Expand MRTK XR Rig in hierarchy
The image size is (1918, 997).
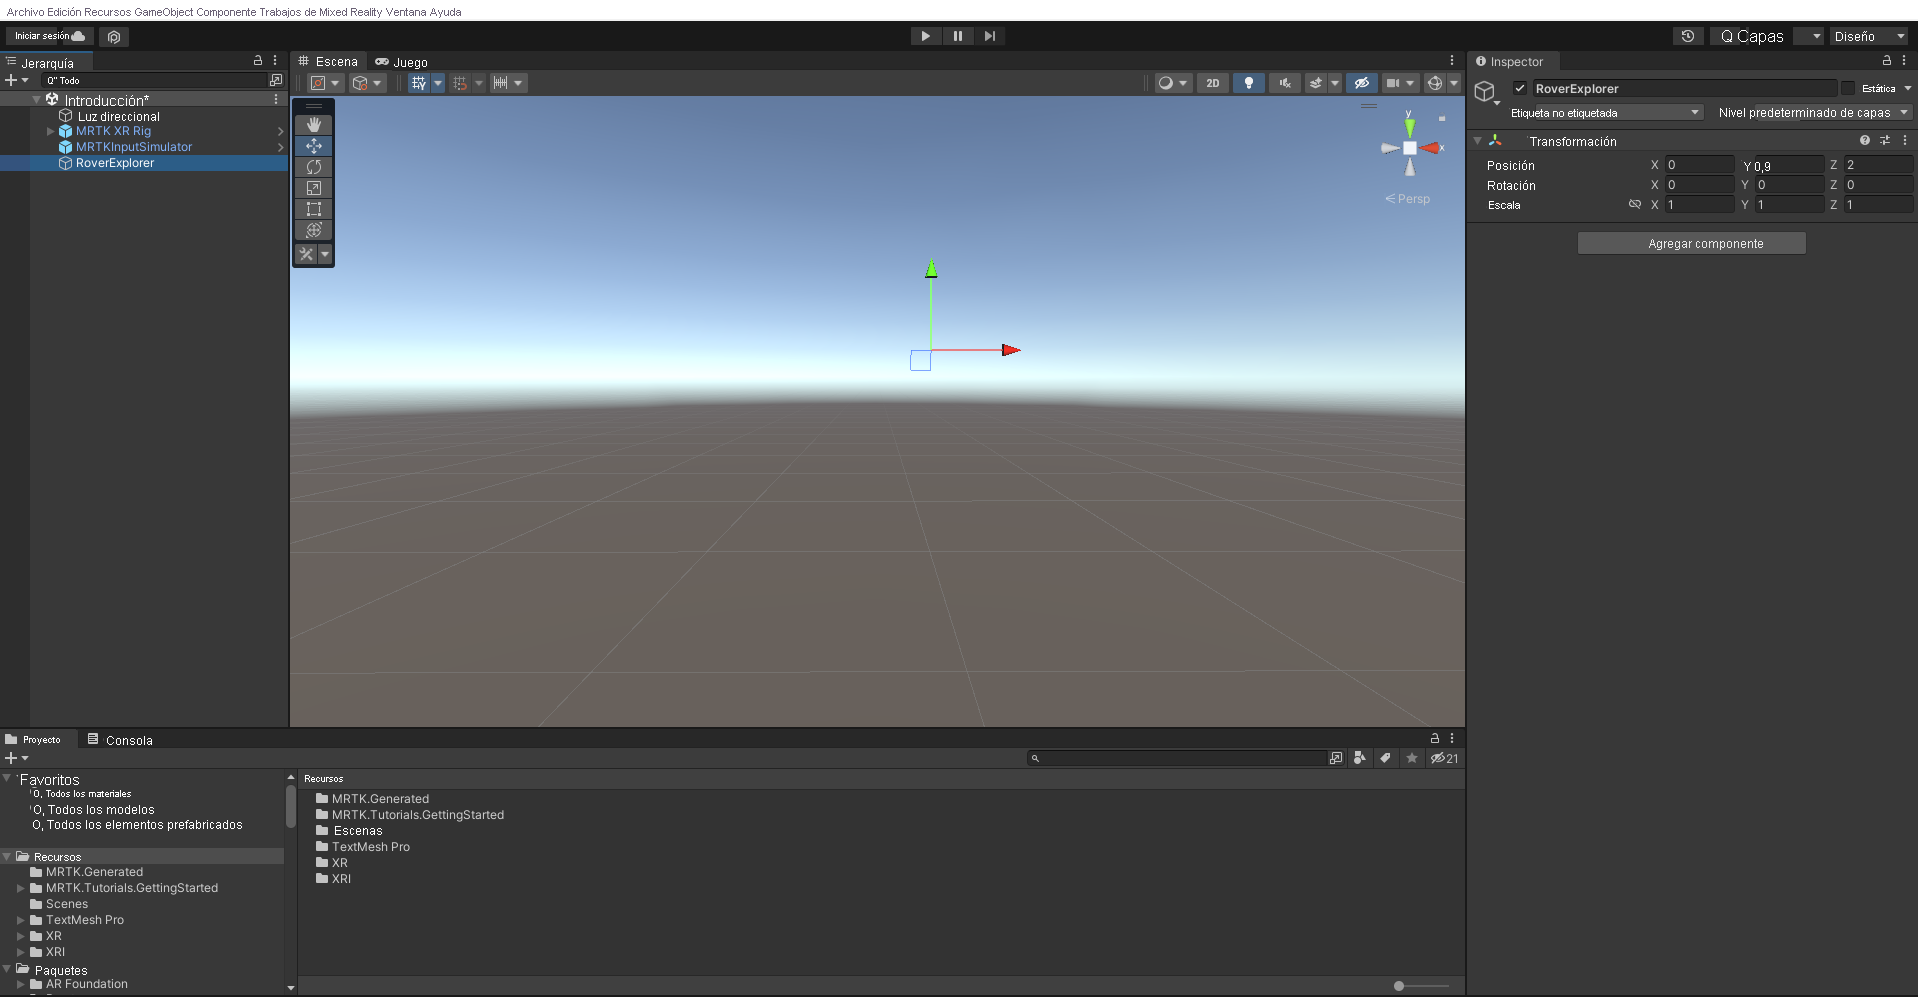coord(50,131)
